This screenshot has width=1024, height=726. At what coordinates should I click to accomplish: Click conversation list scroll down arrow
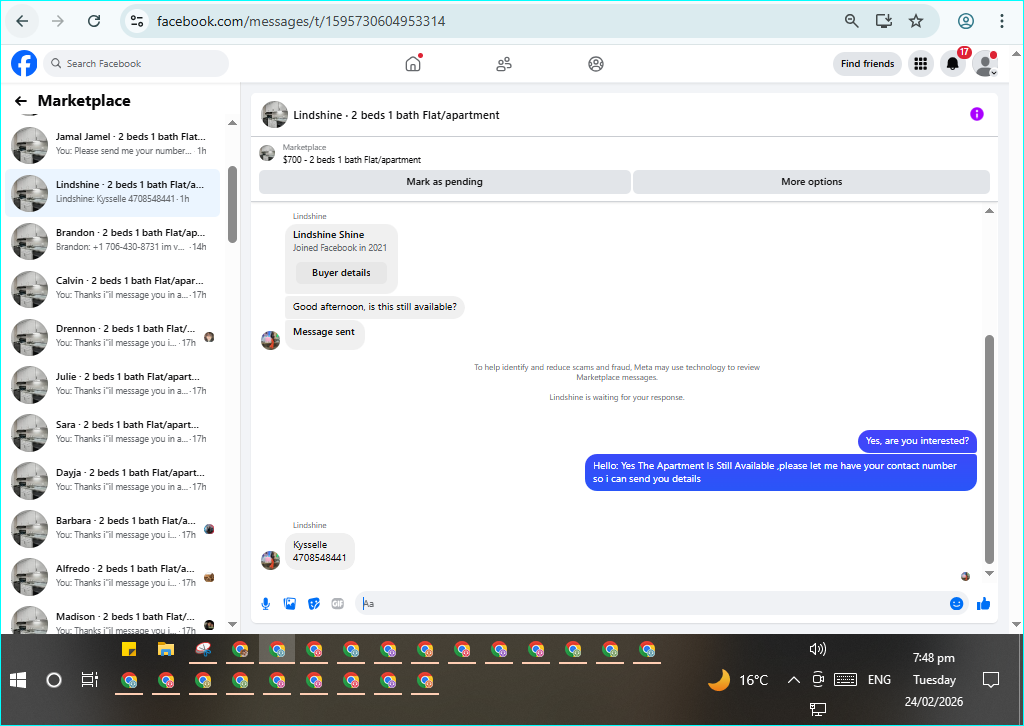(232, 624)
